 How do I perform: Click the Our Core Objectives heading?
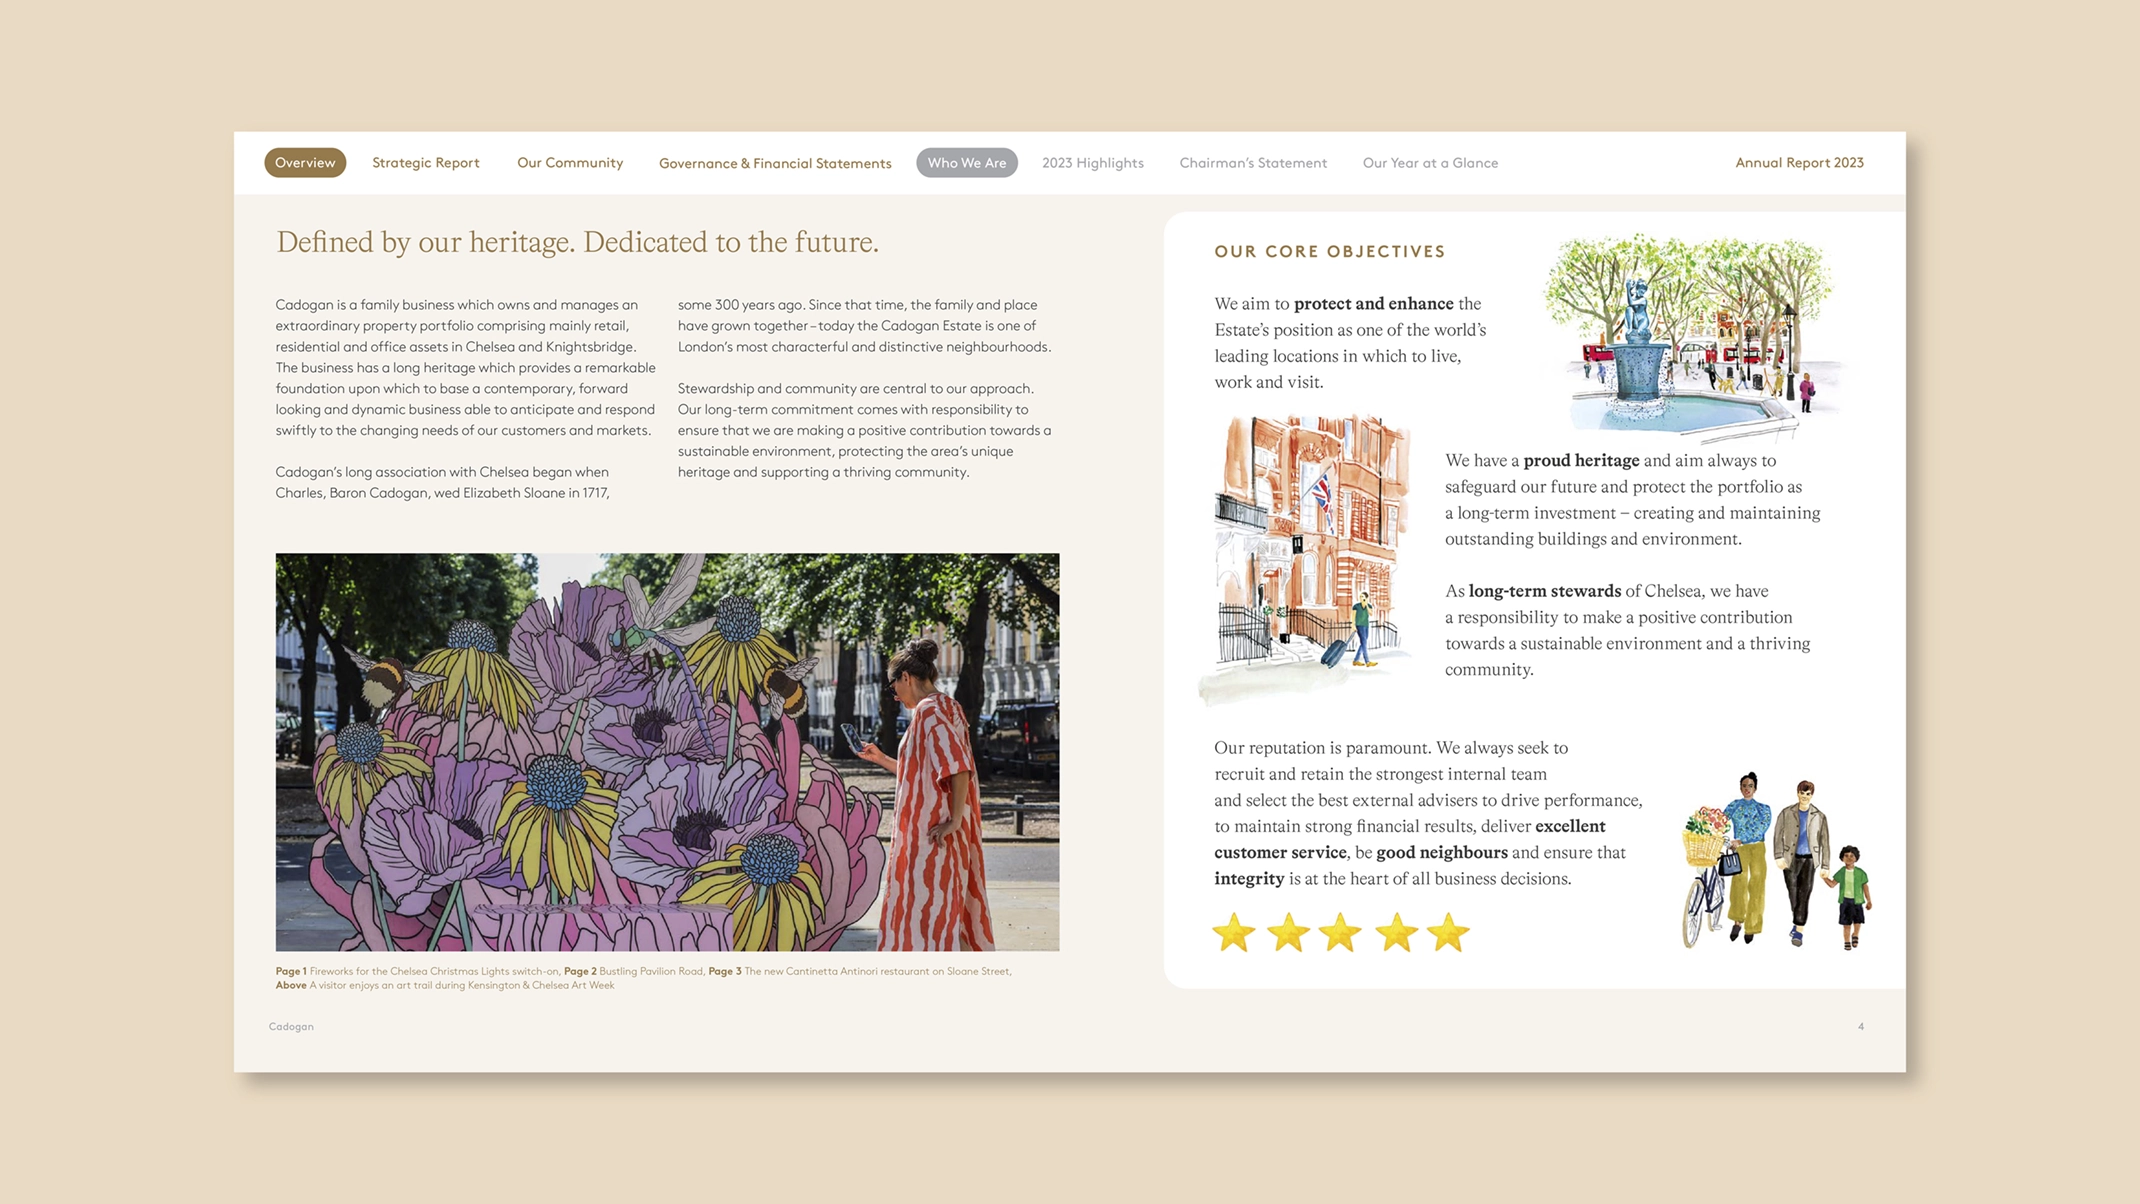click(x=1329, y=252)
